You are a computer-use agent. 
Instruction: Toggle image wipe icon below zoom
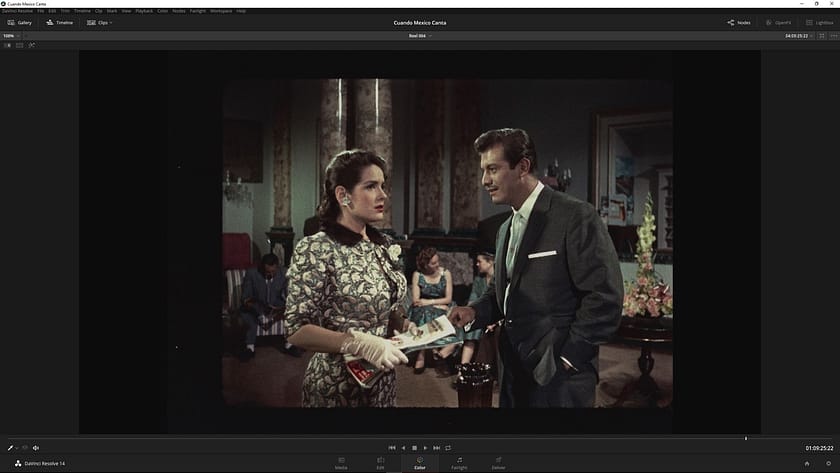tap(8, 46)
